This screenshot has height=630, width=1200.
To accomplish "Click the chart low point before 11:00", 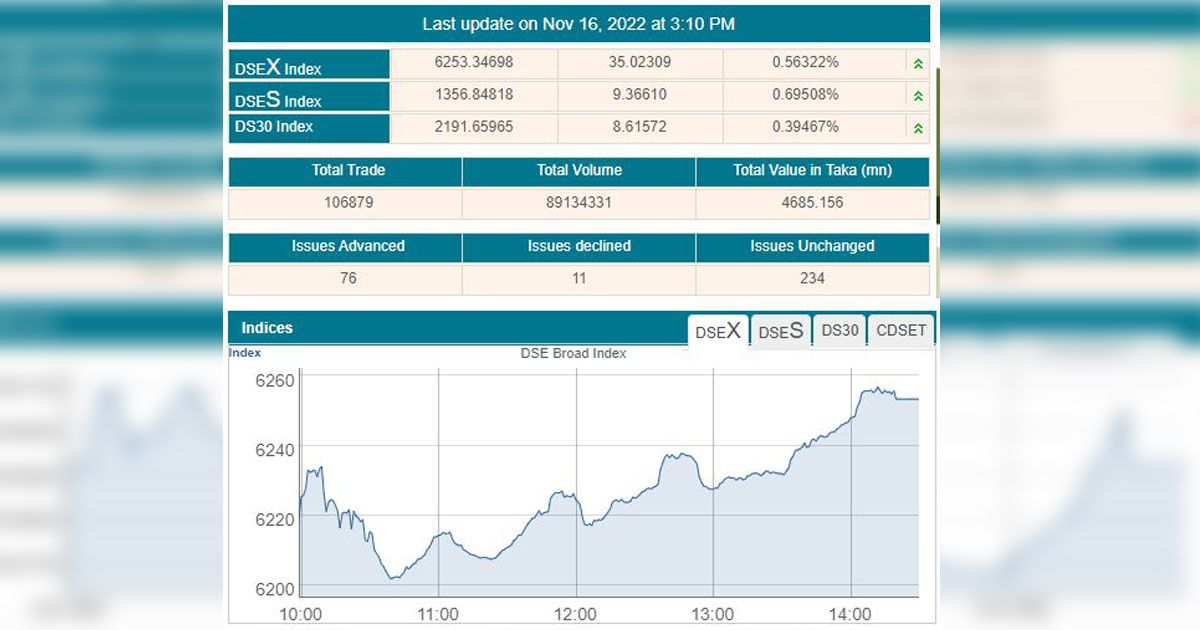I will click(x=392, y=578).
